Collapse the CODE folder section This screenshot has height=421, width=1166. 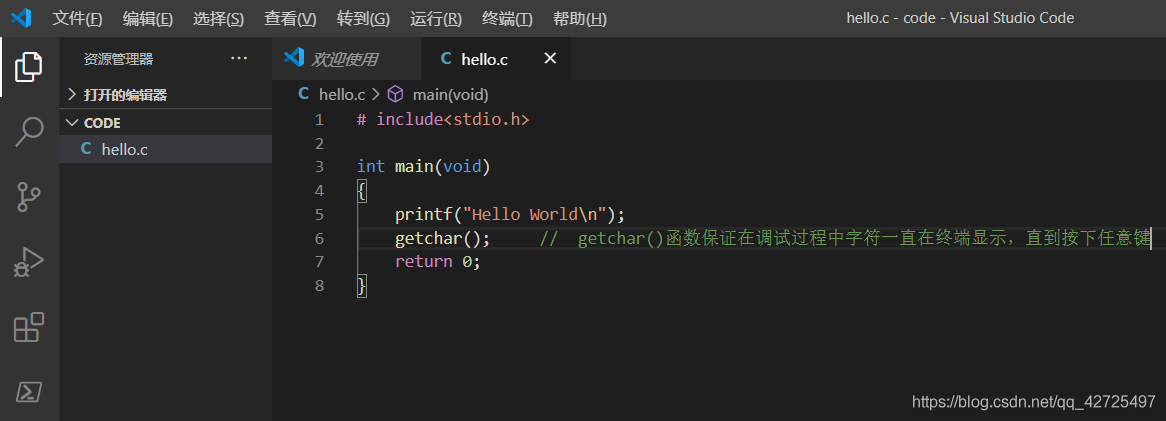click(101, 123)
